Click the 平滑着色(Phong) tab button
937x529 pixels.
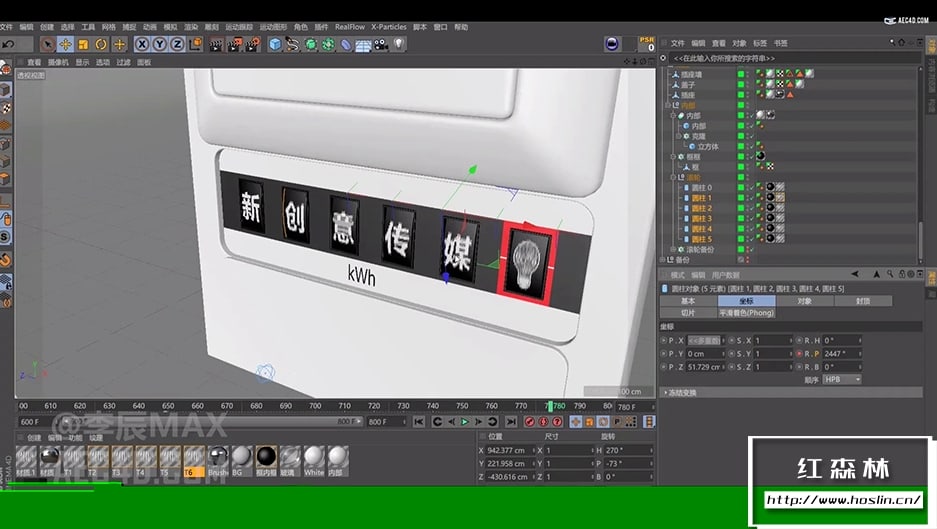746,312
